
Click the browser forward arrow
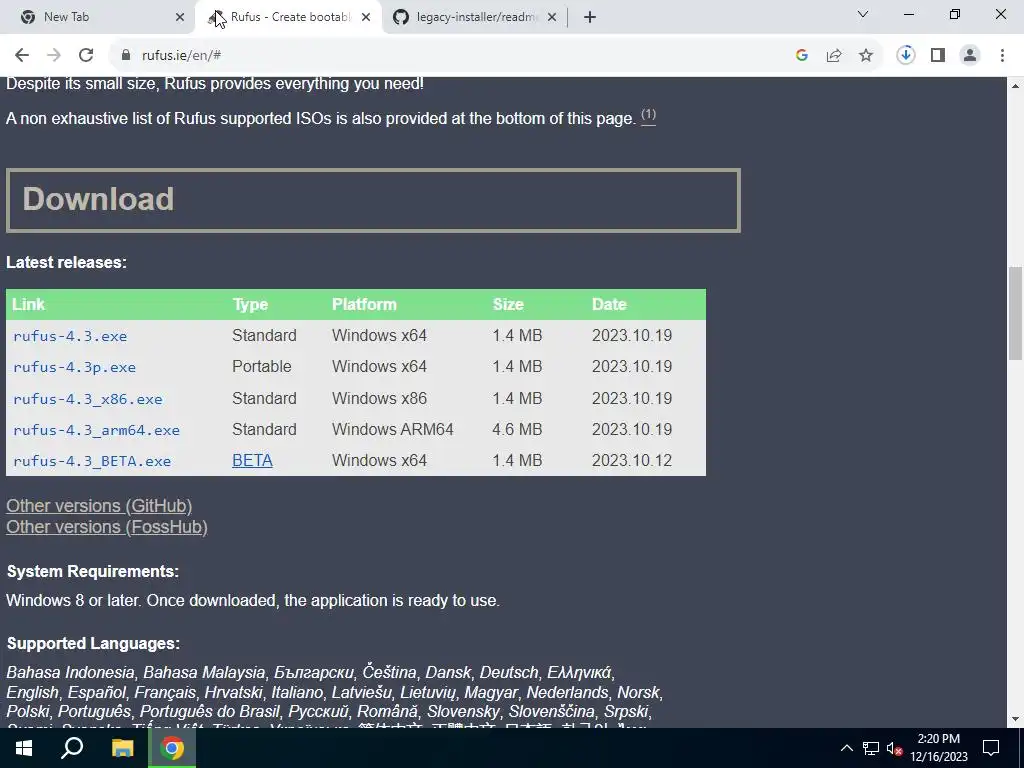54,56
